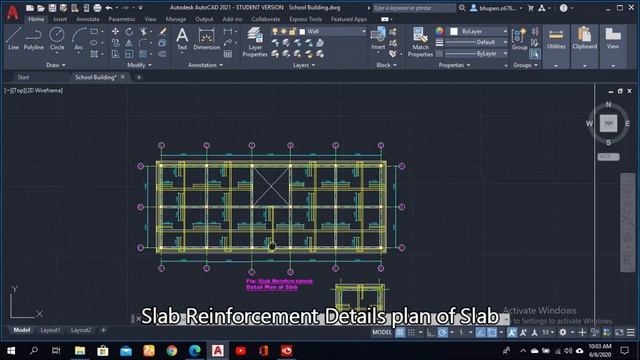
Task: Toggle ortho mode in status bar
Action: pyautogui.click(x=431, y=333)
